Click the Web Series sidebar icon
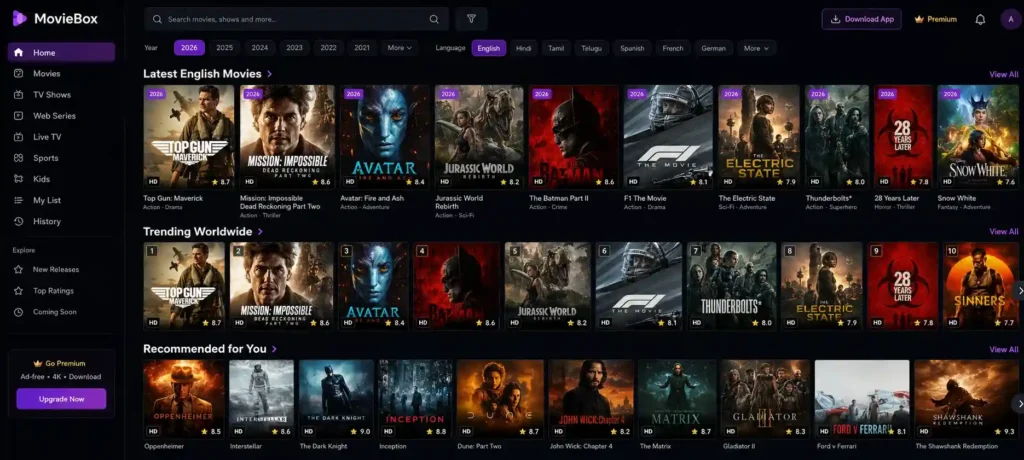This screenshot has height=460, width=1024. (x=19, y=116)
